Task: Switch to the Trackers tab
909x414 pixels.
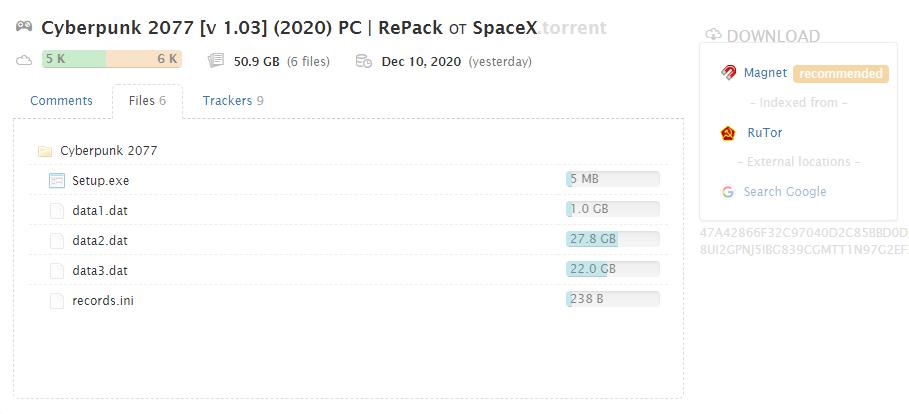Action: [233, 101]
